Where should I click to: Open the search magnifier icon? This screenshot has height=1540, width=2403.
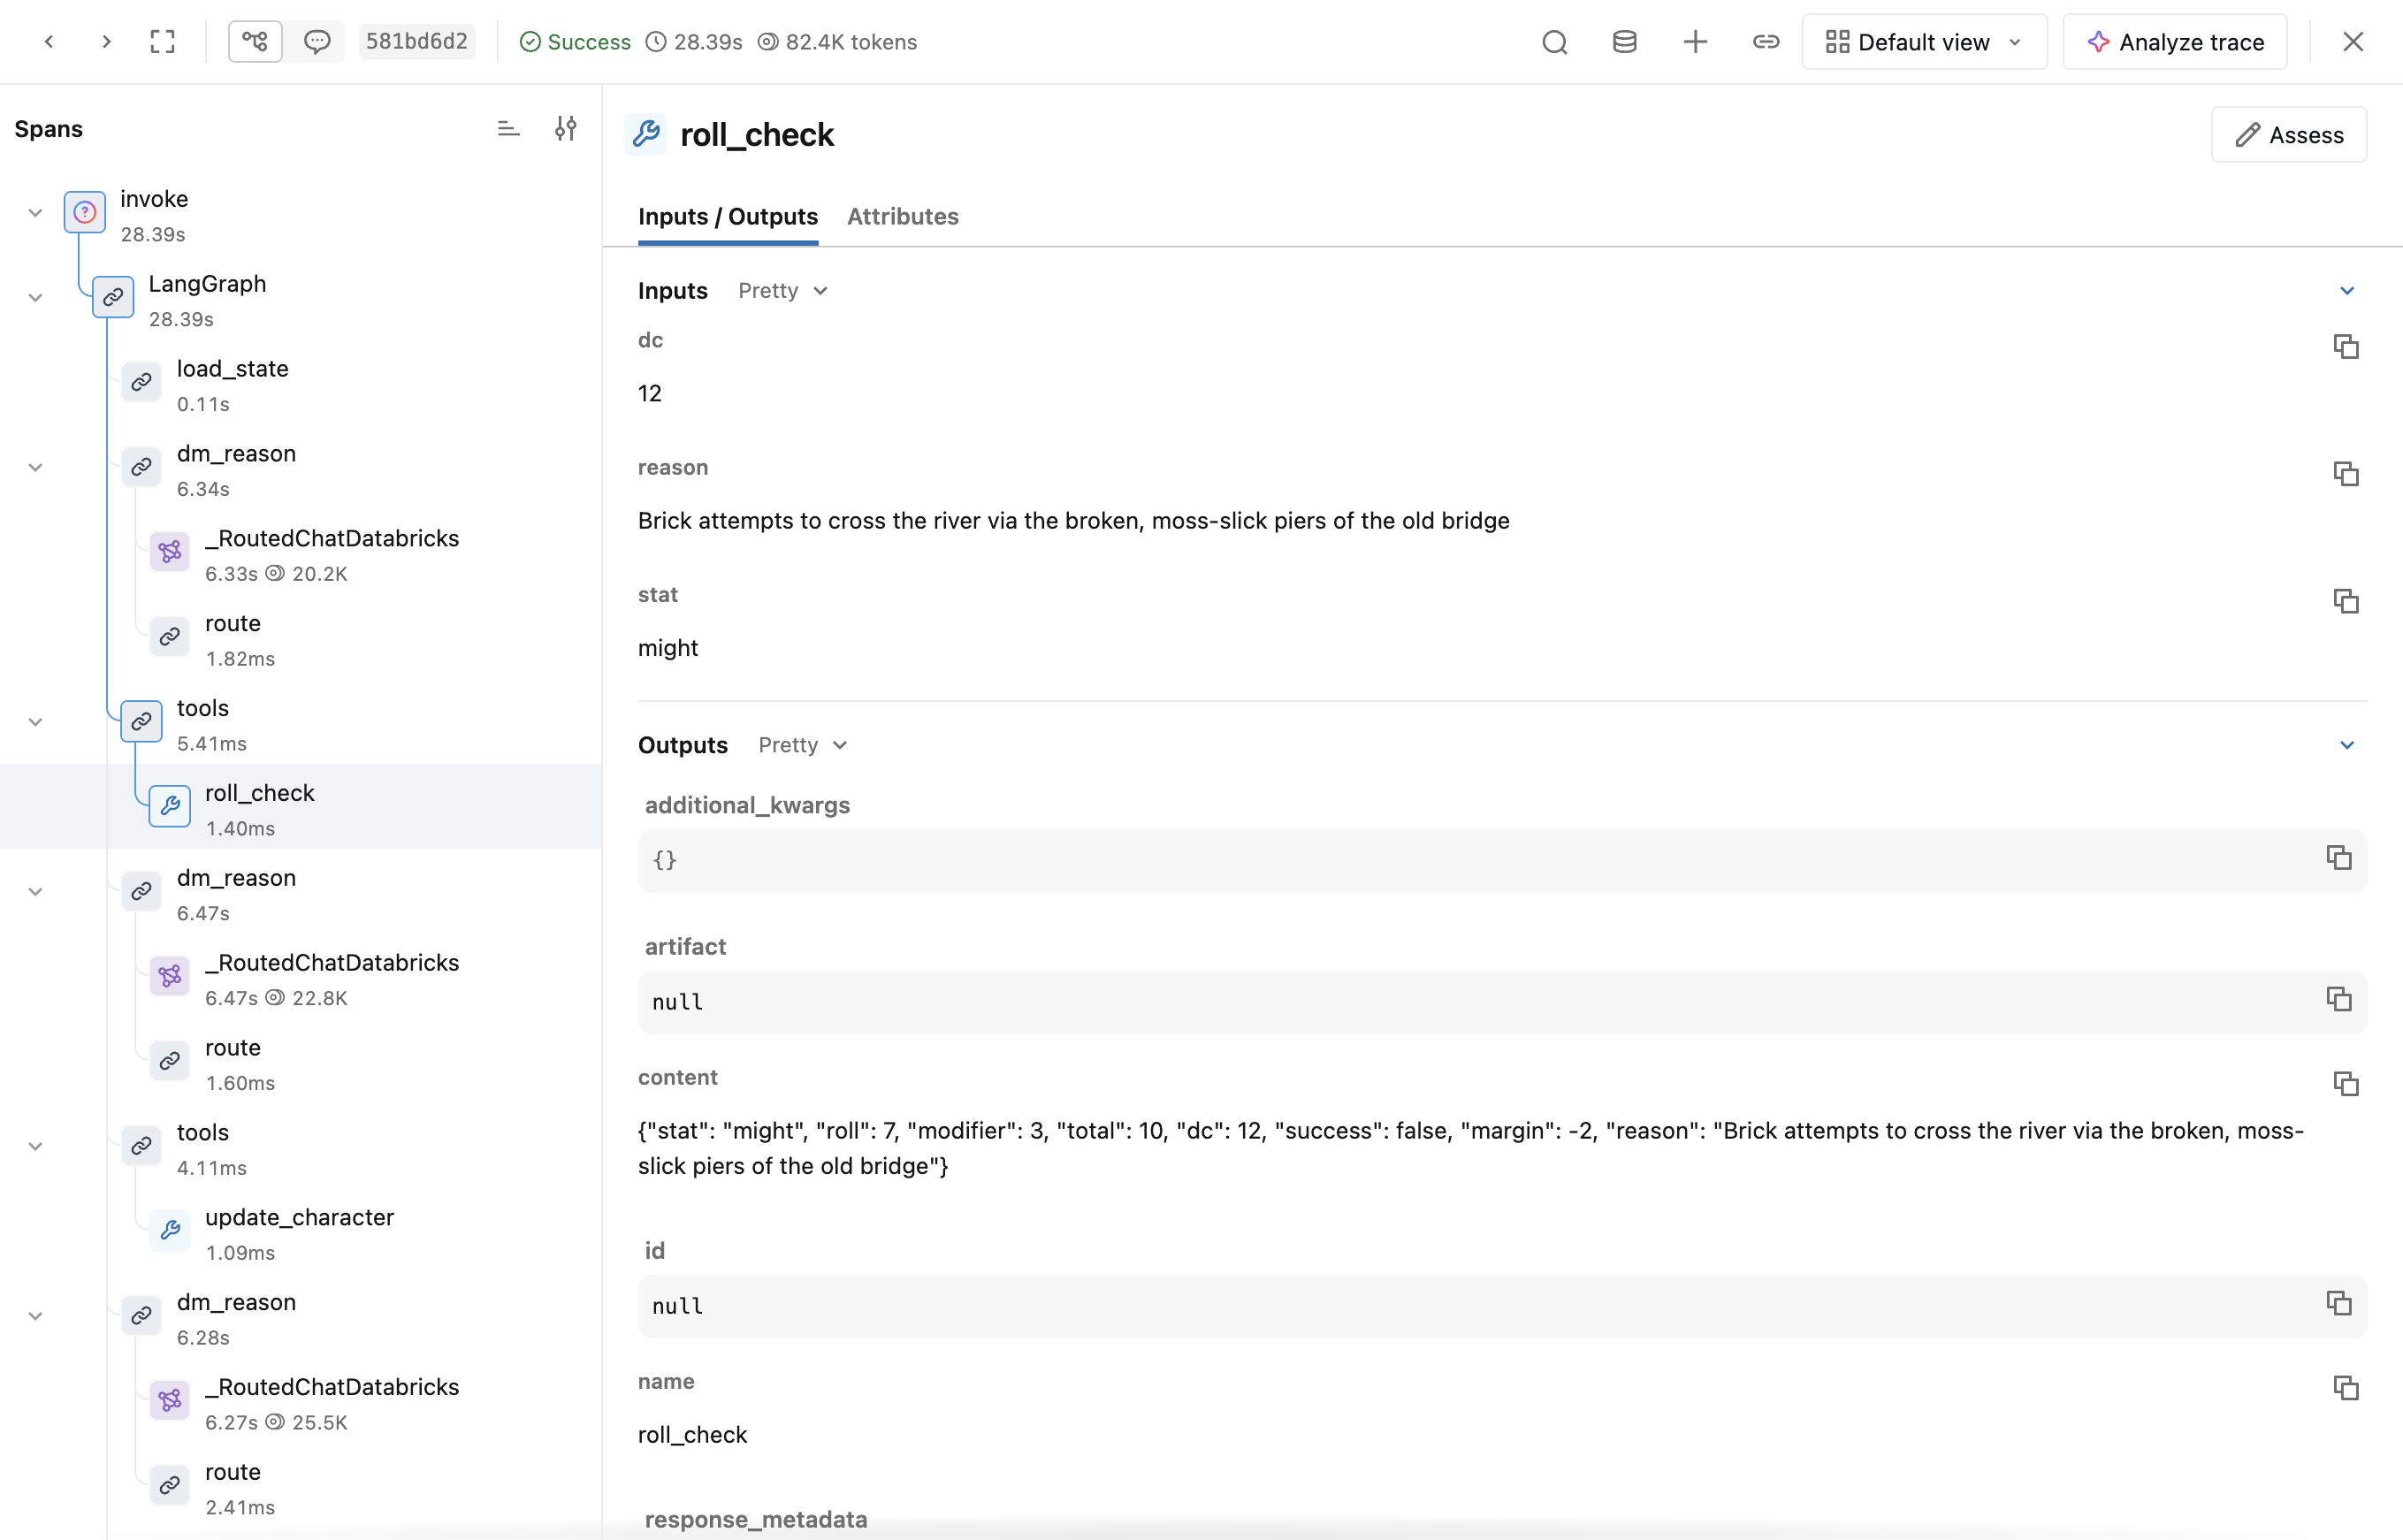[x=1554, y=42]
